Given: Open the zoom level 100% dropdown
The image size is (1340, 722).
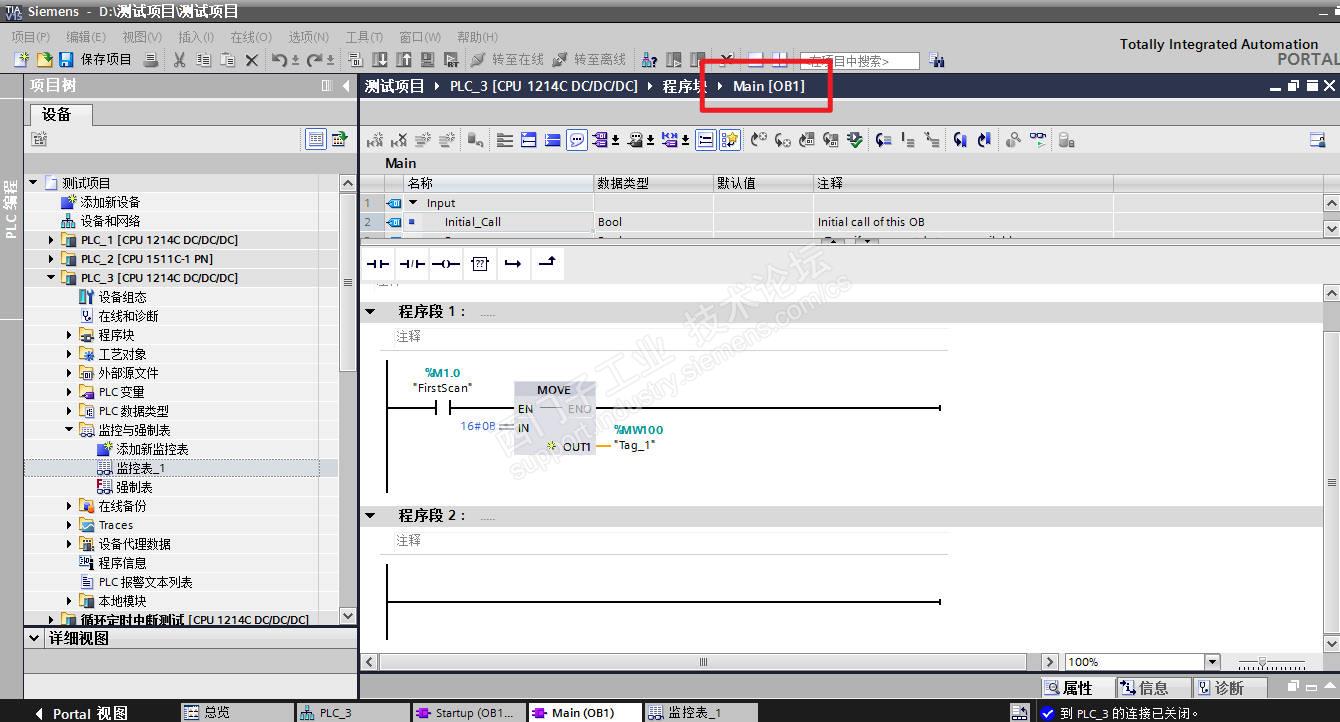Looking at the screenshot, I should pyautogui.click(x=1213, y=662).
